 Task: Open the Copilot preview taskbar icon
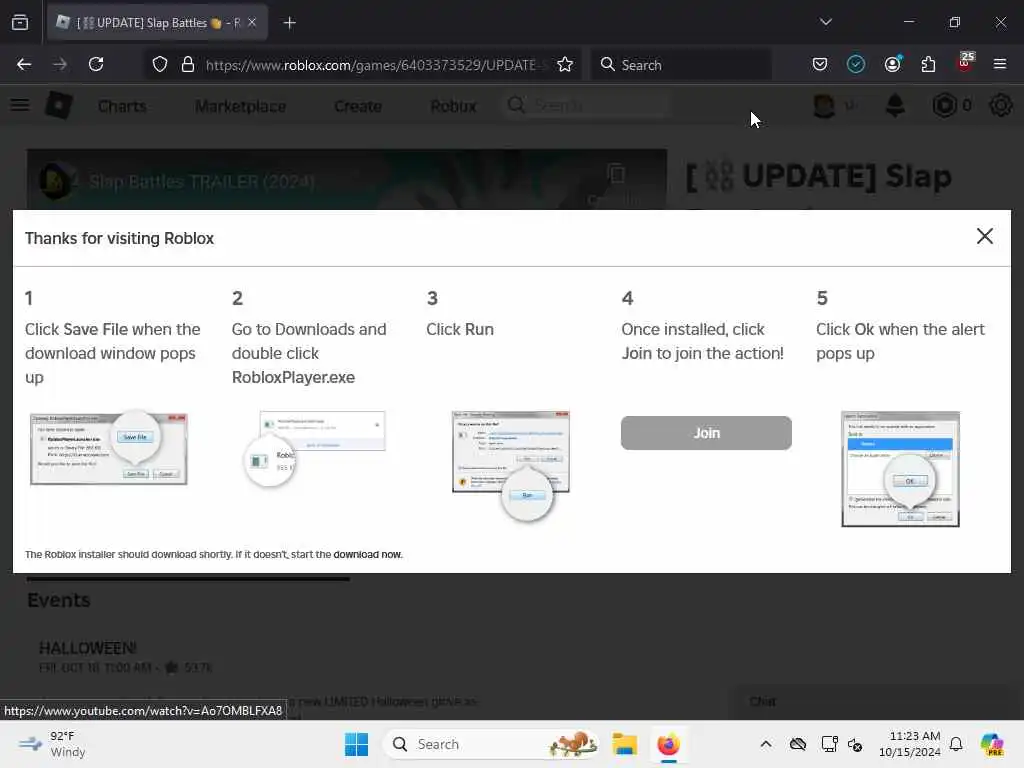(x=991, y=744)
